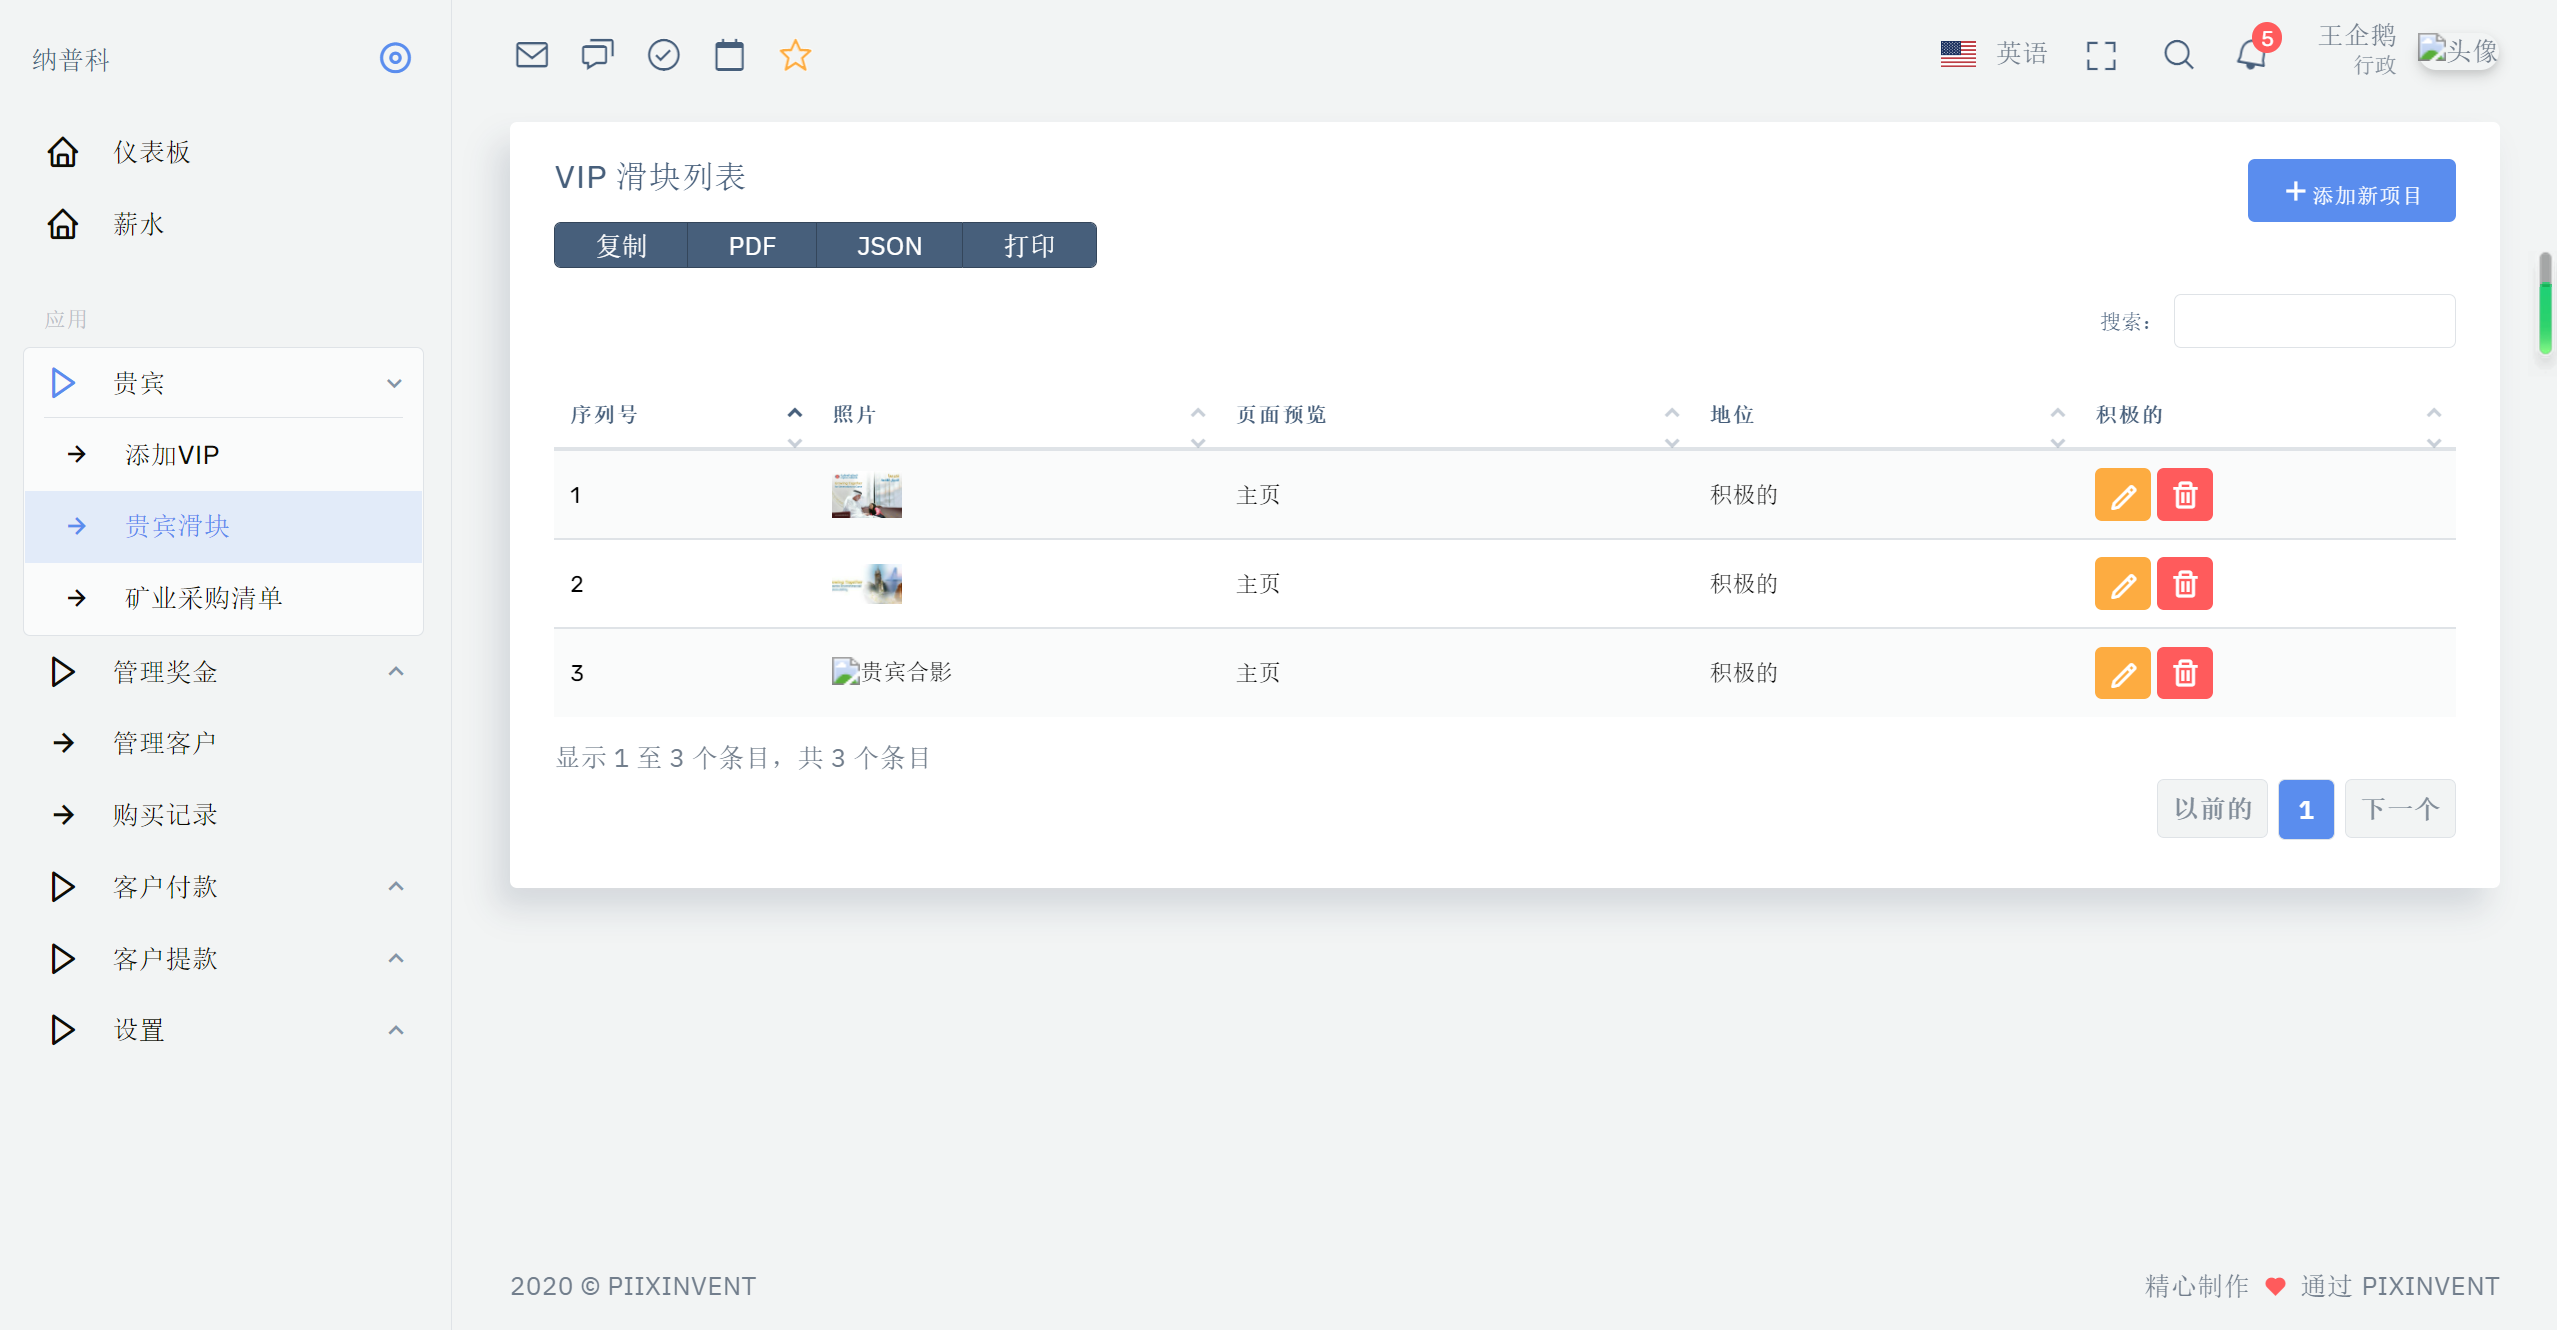The image size is (2557, 1330).
Task: Click the yellow star bookmark icon
Action: [795, 55]
